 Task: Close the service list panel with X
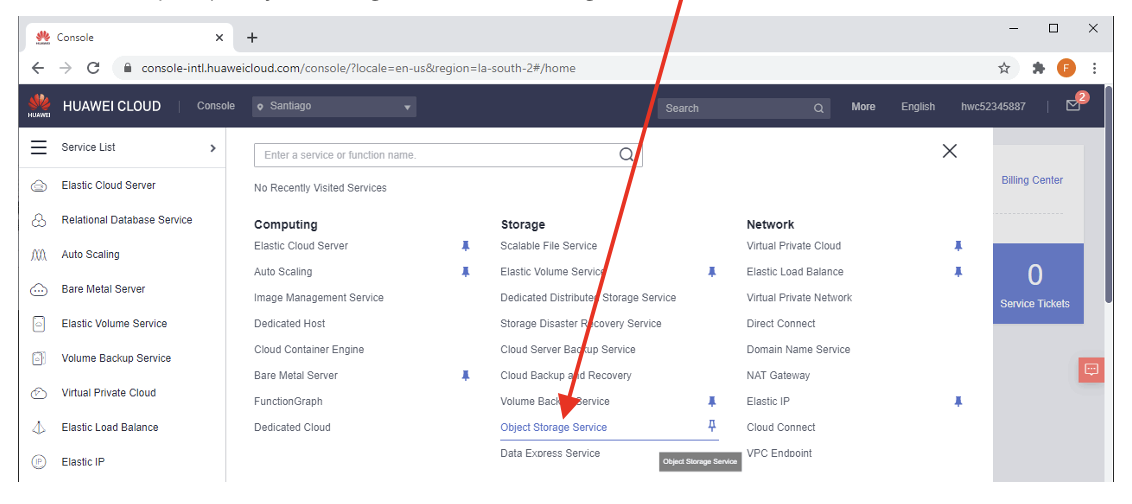pos(950,151)
